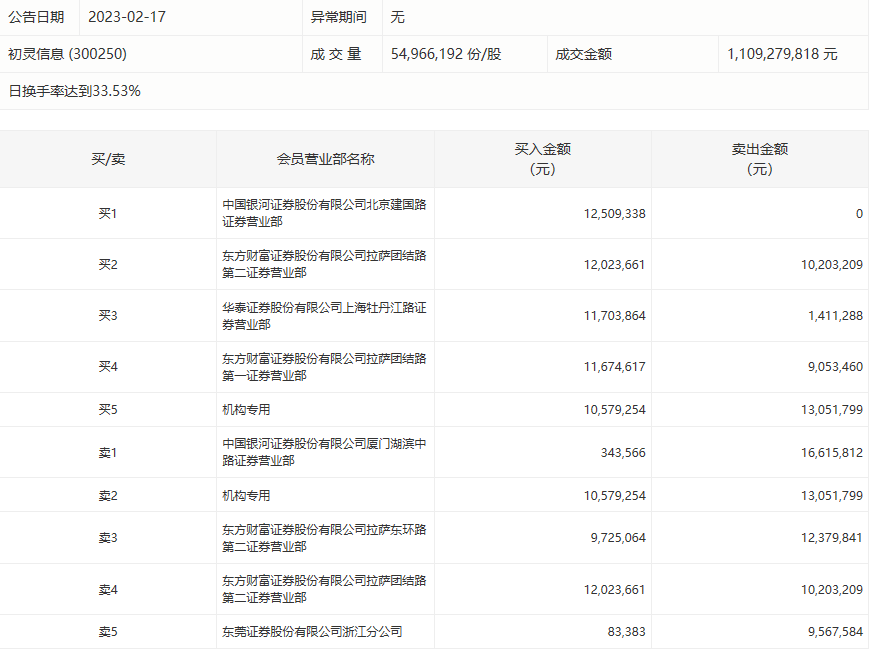This screenshot has height=654, width=870.
Task: Click 机构专用 in the 卖2 row
Action: click(246, 495)
